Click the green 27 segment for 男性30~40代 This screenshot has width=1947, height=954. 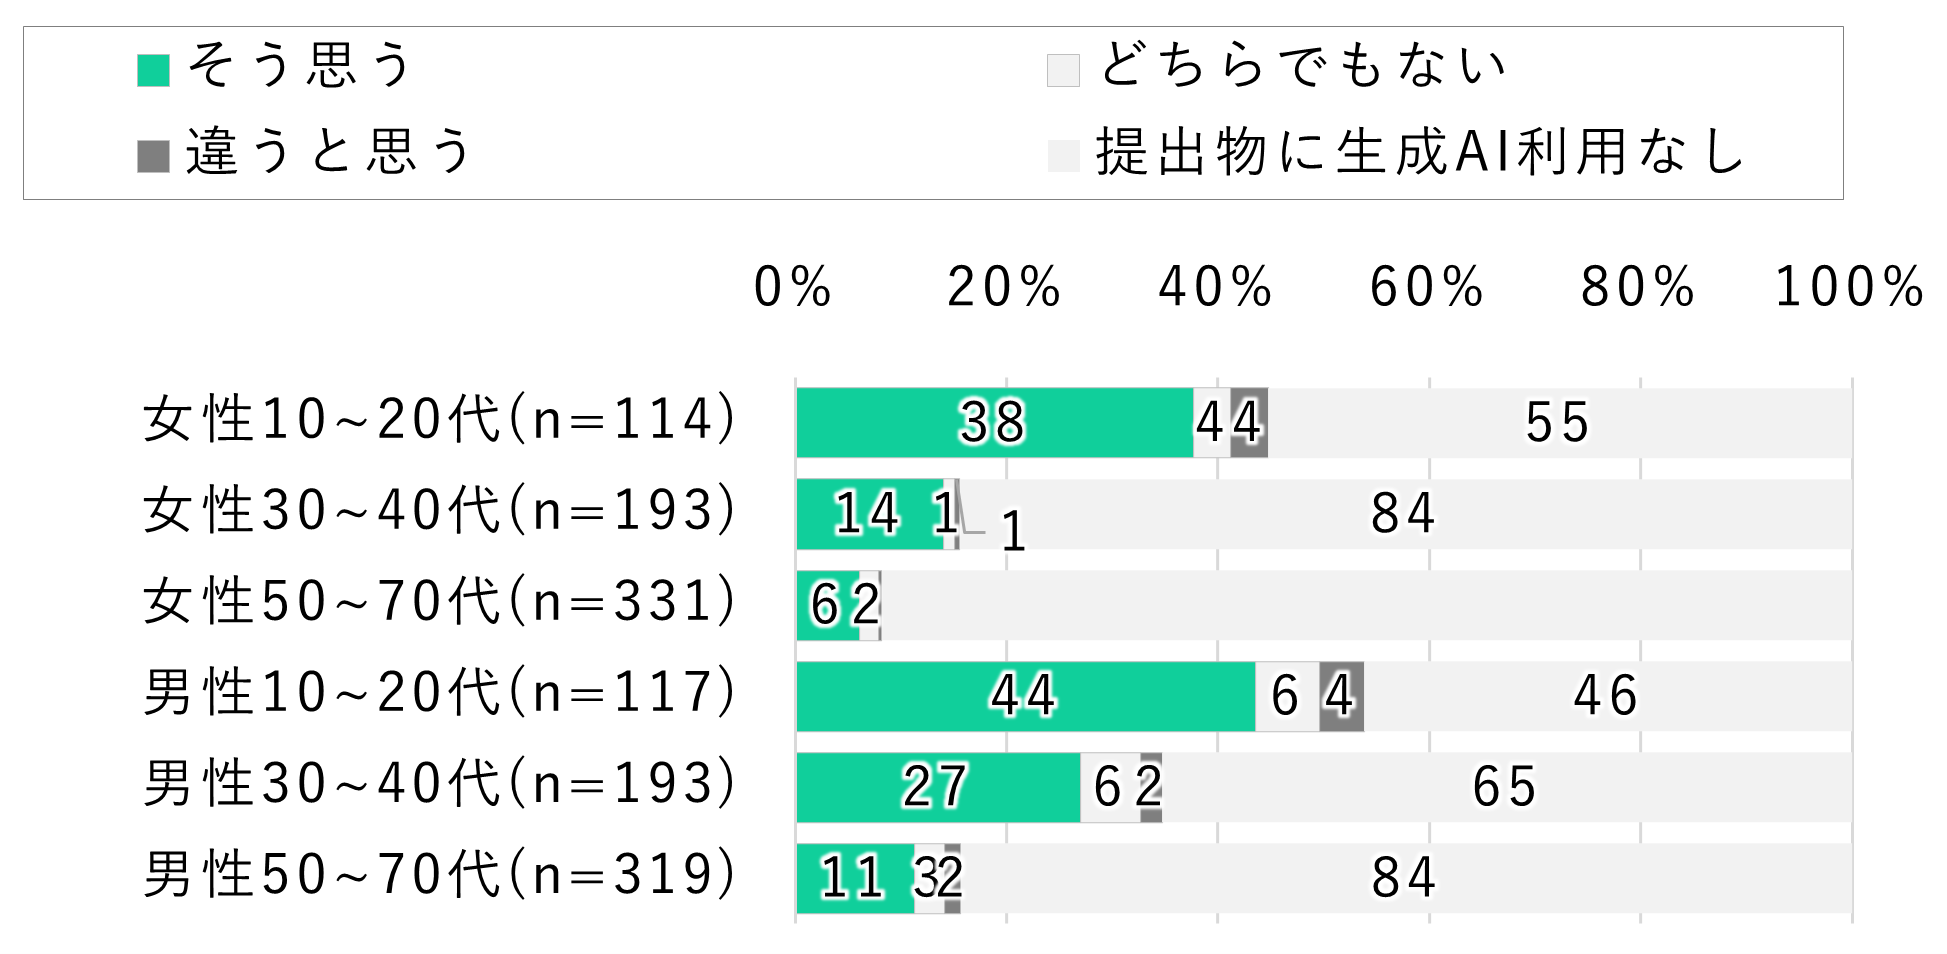[937, 787]
